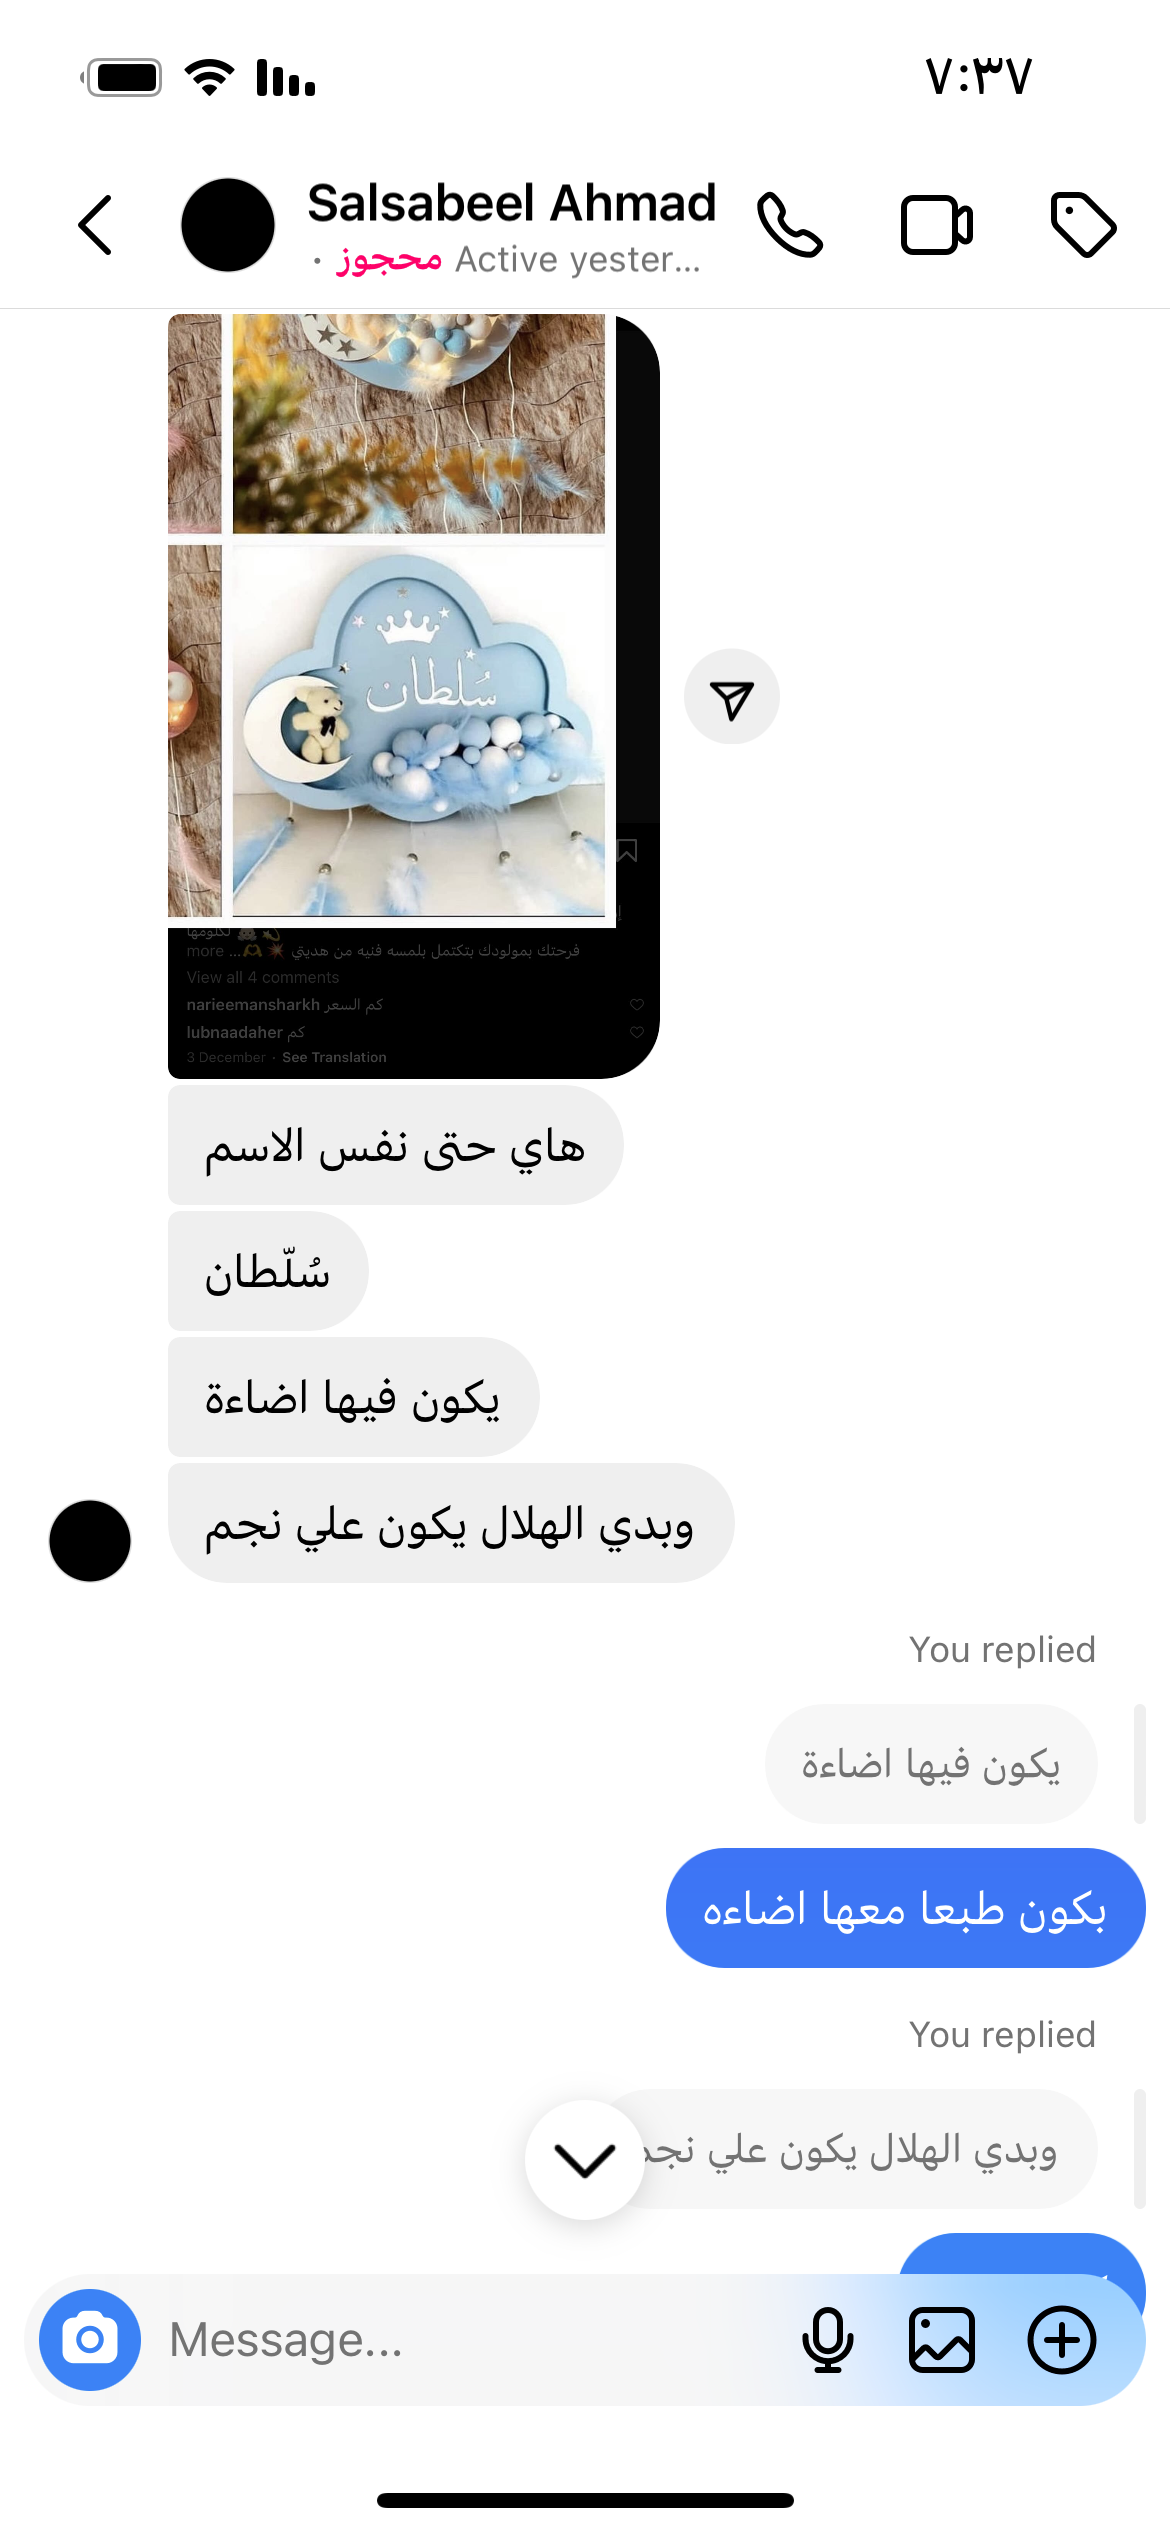This screenshot has width=1170, height=2532.
Task: Tap sender avatar beside last received message
Action: 90,1541
